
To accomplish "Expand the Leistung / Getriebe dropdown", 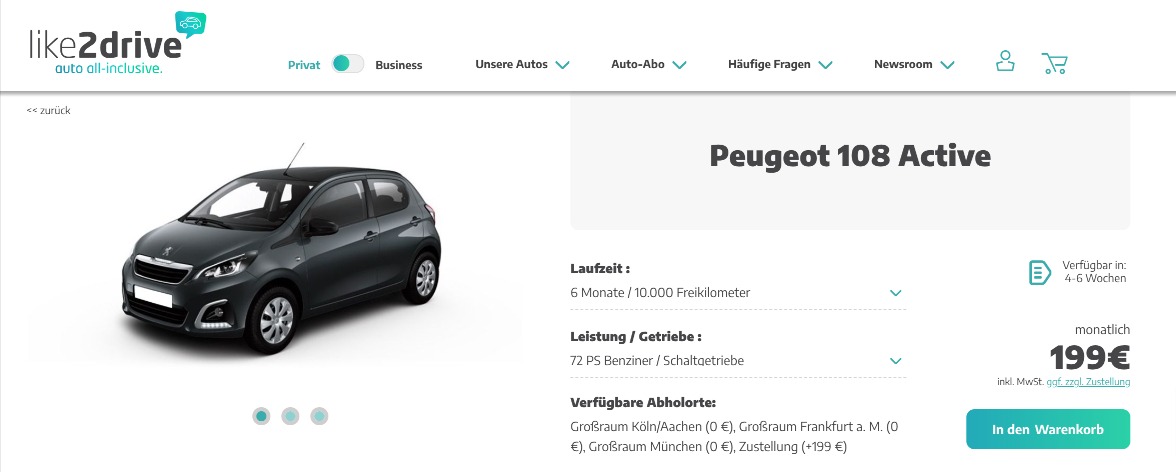I will pos(738,360).
